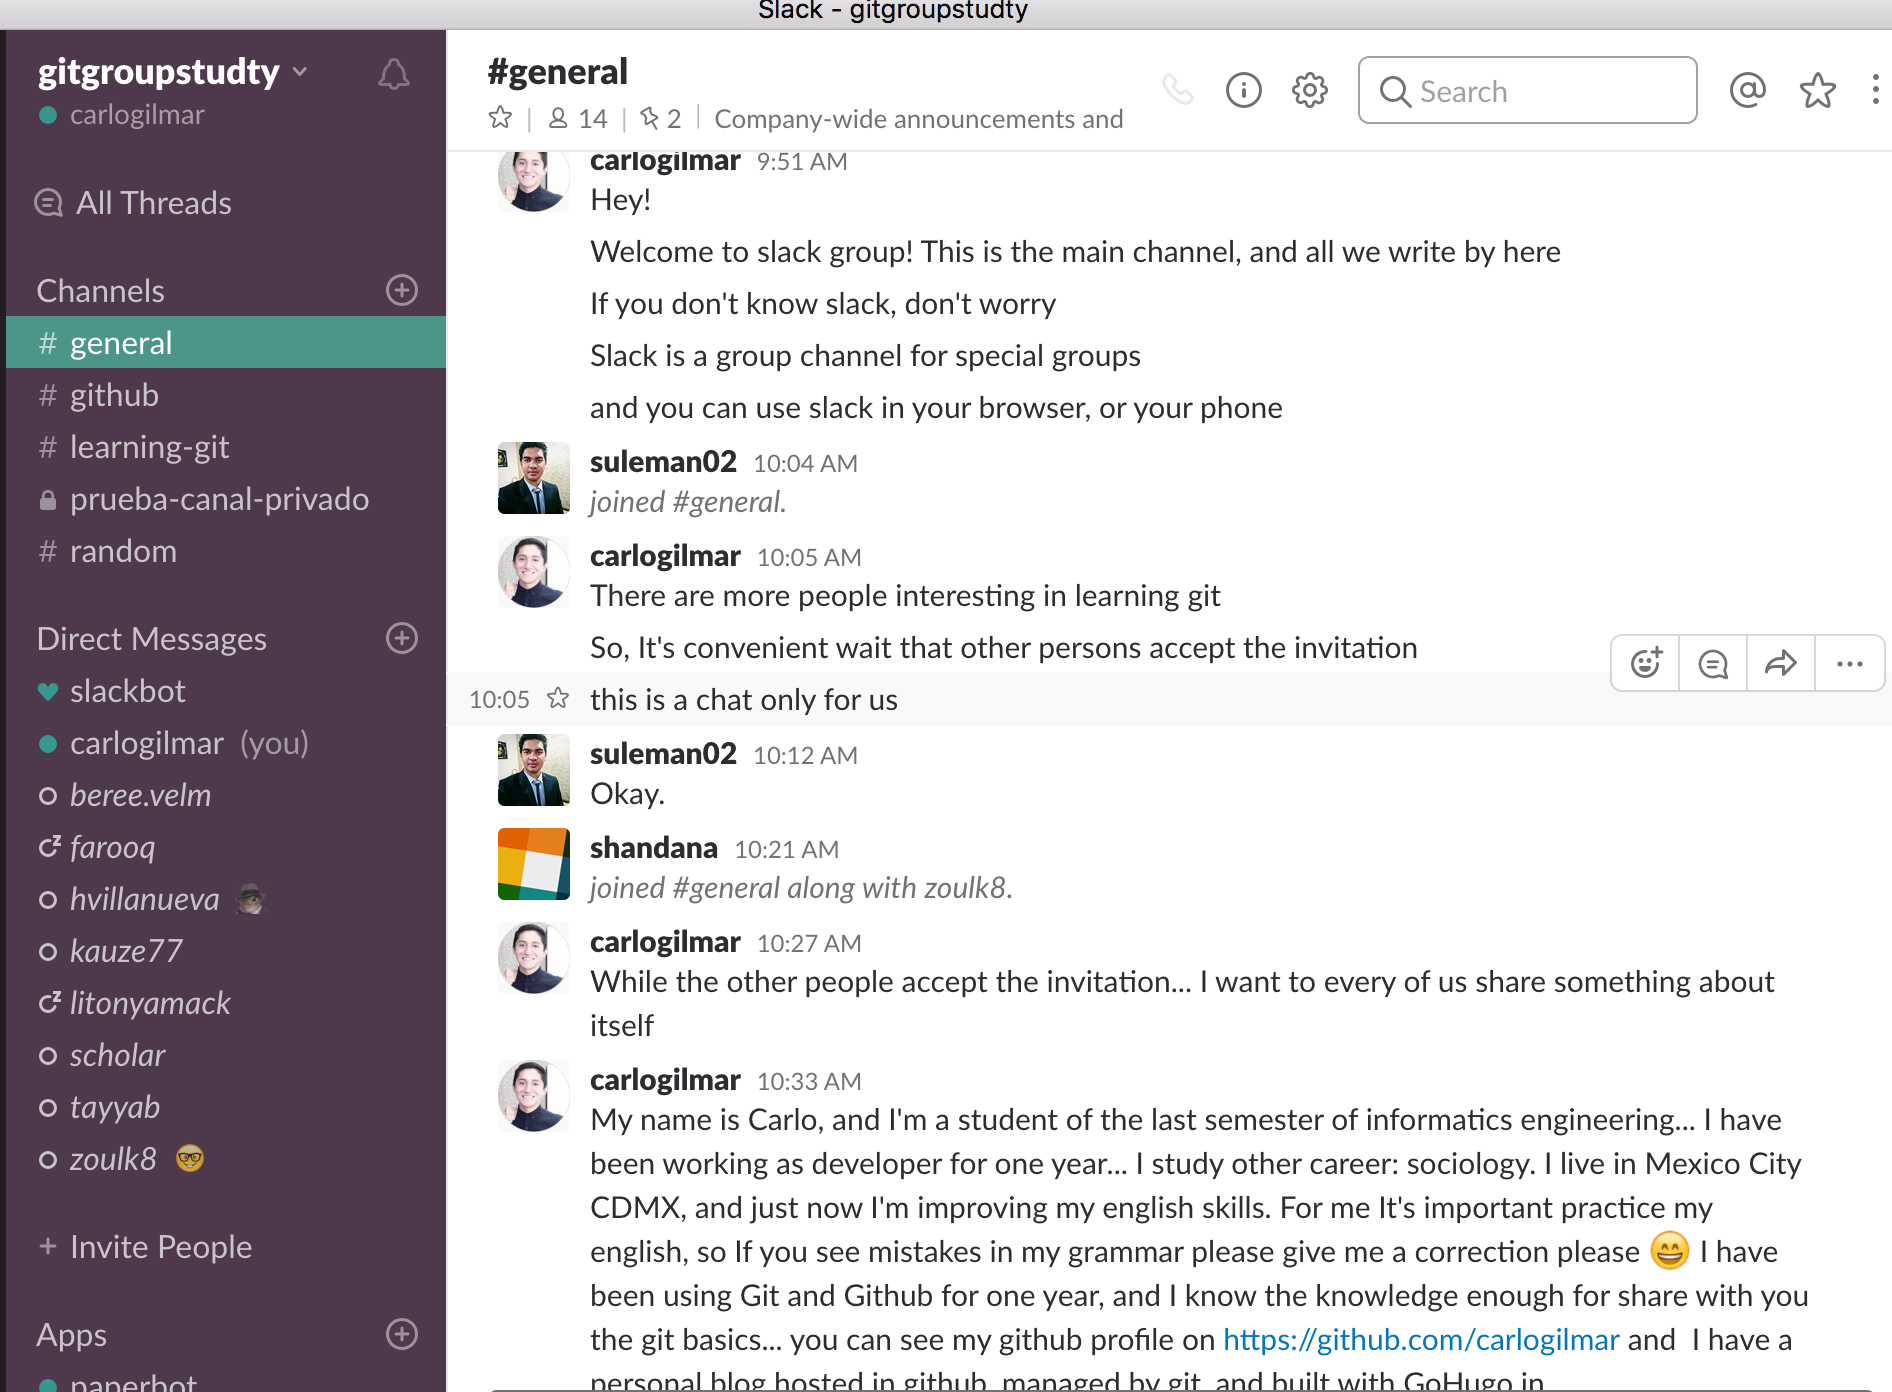Viewport: 1892px width, 1392px height.
Task: Open your own carlogilmar direct message
Action: (226, 743)
